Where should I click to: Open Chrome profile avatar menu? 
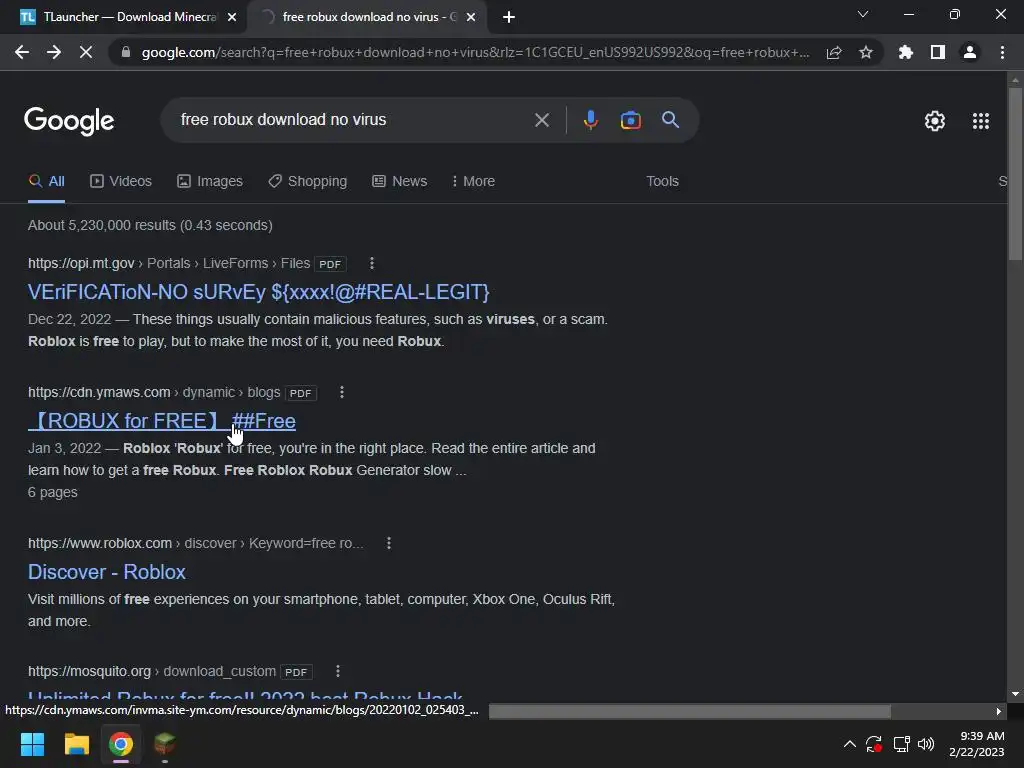click(x=970, y=52)
